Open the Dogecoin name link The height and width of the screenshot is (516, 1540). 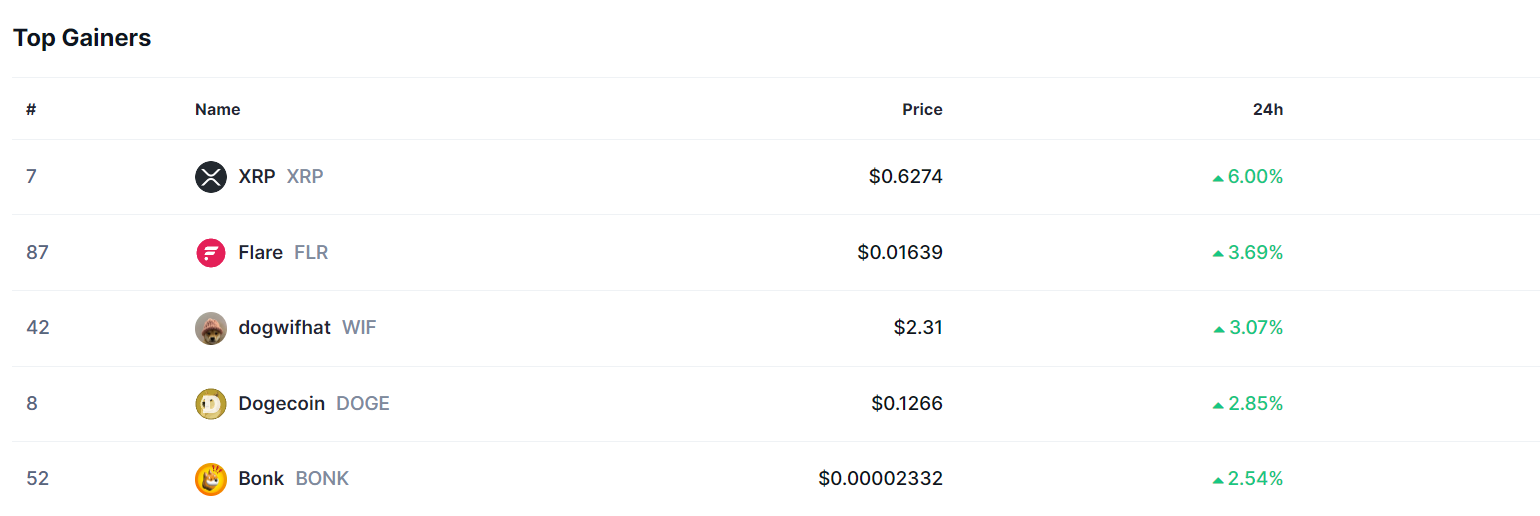tap(281, 404)
